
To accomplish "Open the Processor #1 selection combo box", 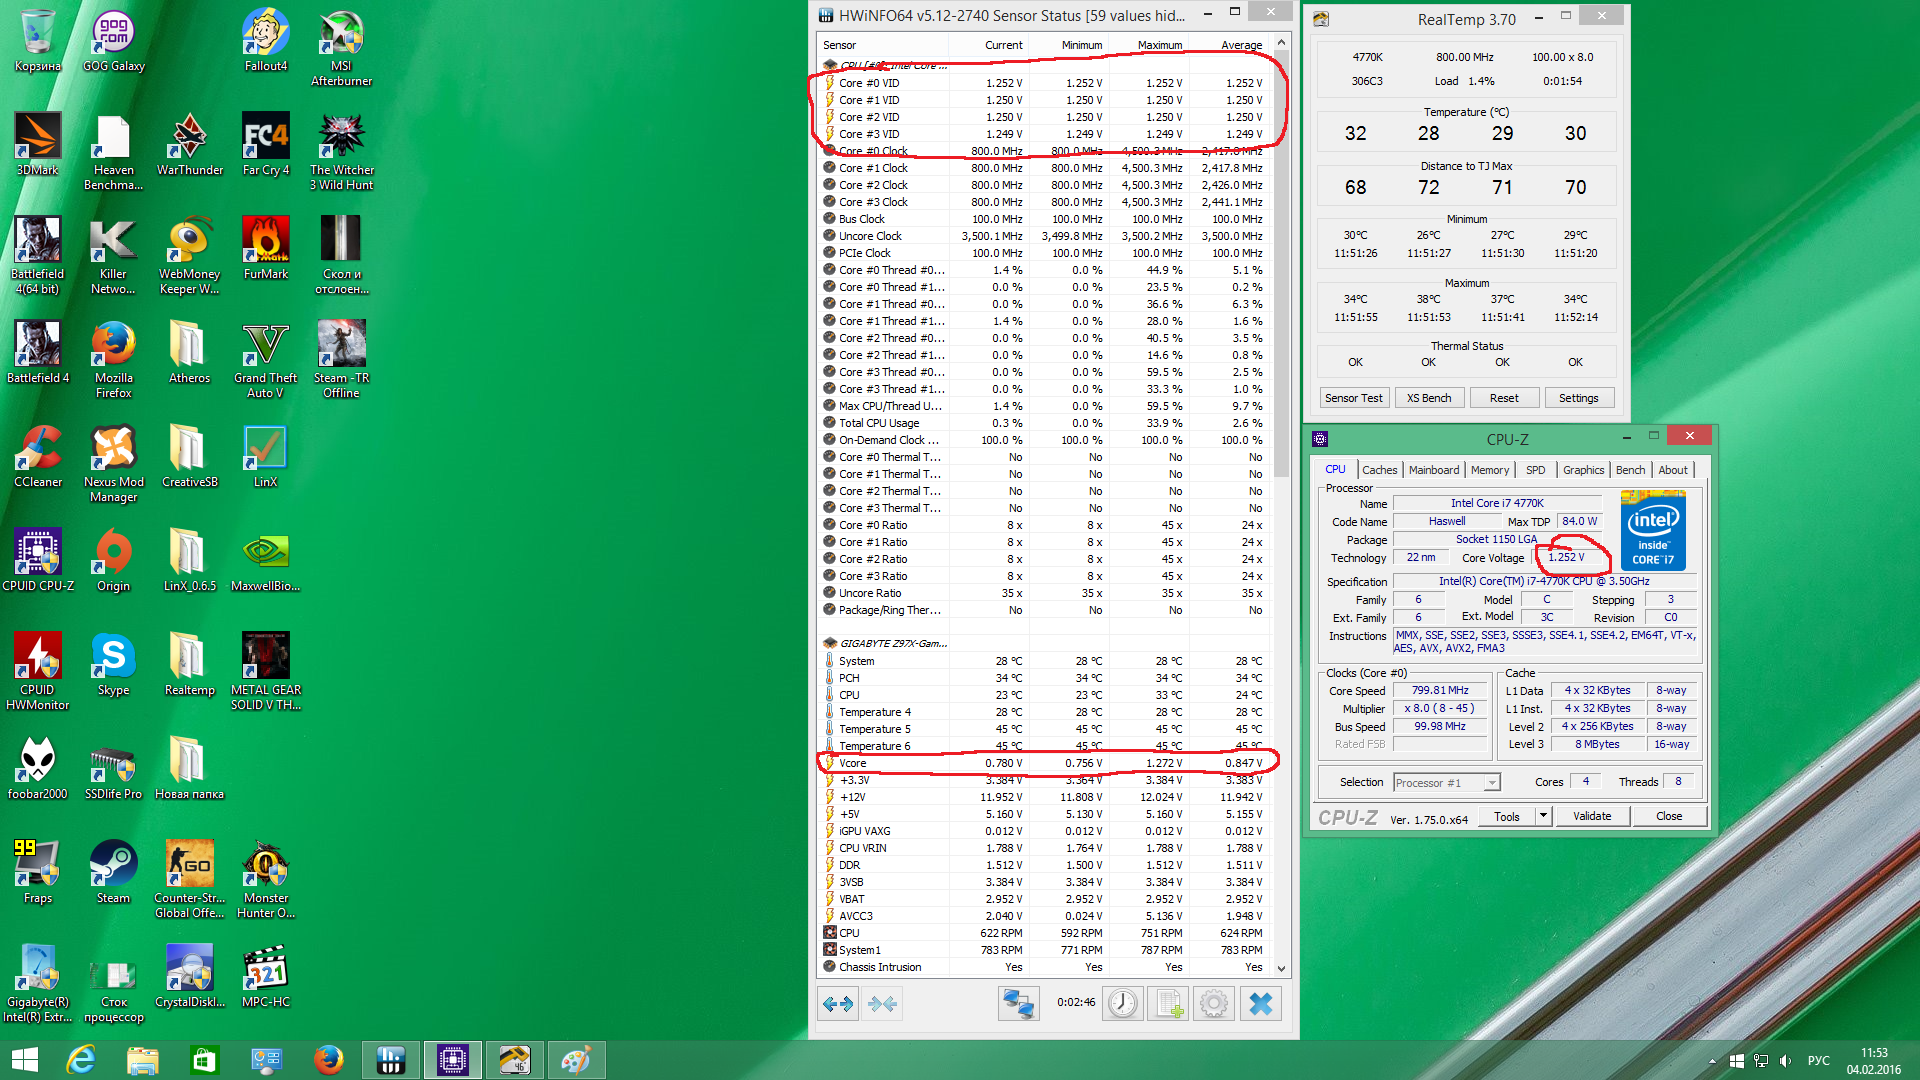I will click(1447, 783).
